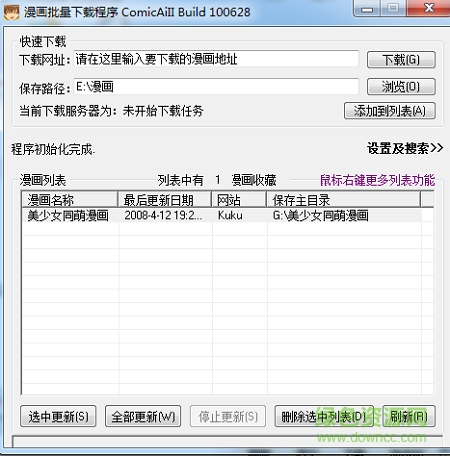Image resolution: width=450 pixels, height=456 pixels.
Task: Click 选中更新(S) update selected button
Action: tap(58, 416)
